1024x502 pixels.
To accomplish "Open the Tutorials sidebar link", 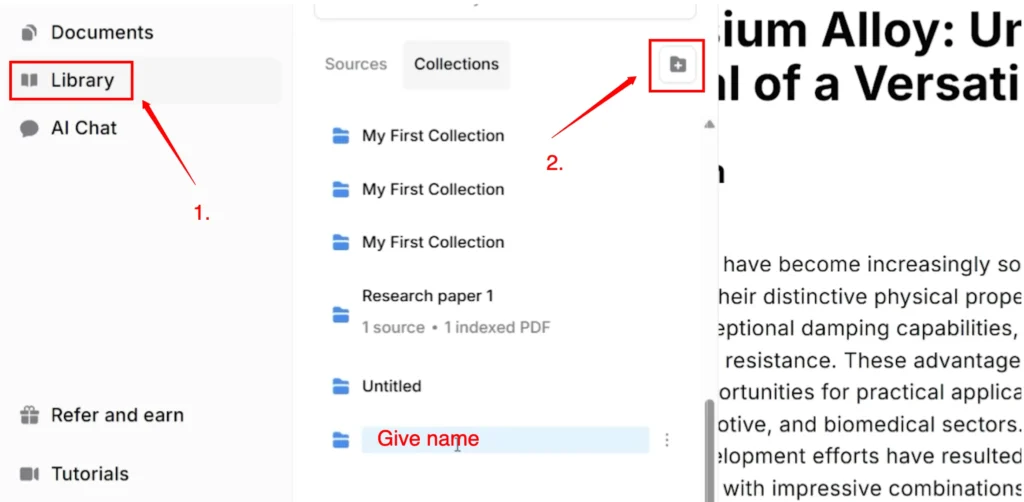I will (x=90, y=474).
